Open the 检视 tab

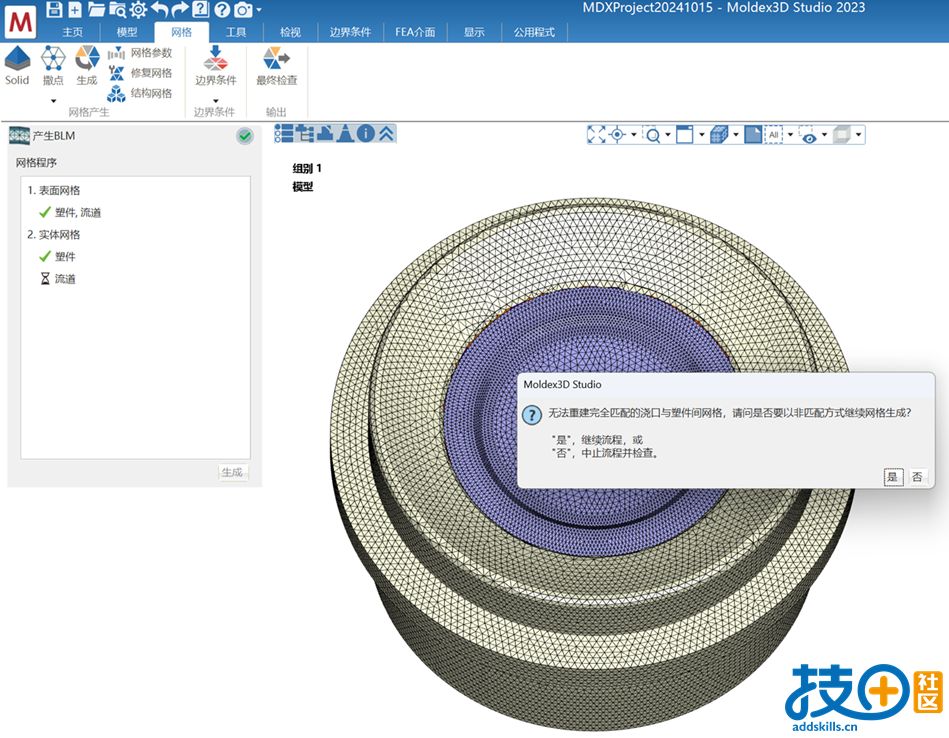[x=291, y=32]
